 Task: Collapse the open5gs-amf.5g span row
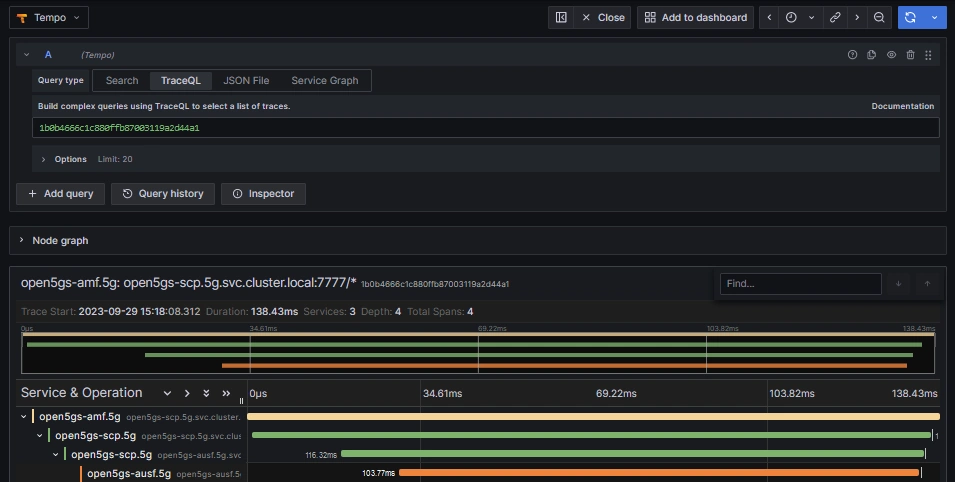(24, 416)
